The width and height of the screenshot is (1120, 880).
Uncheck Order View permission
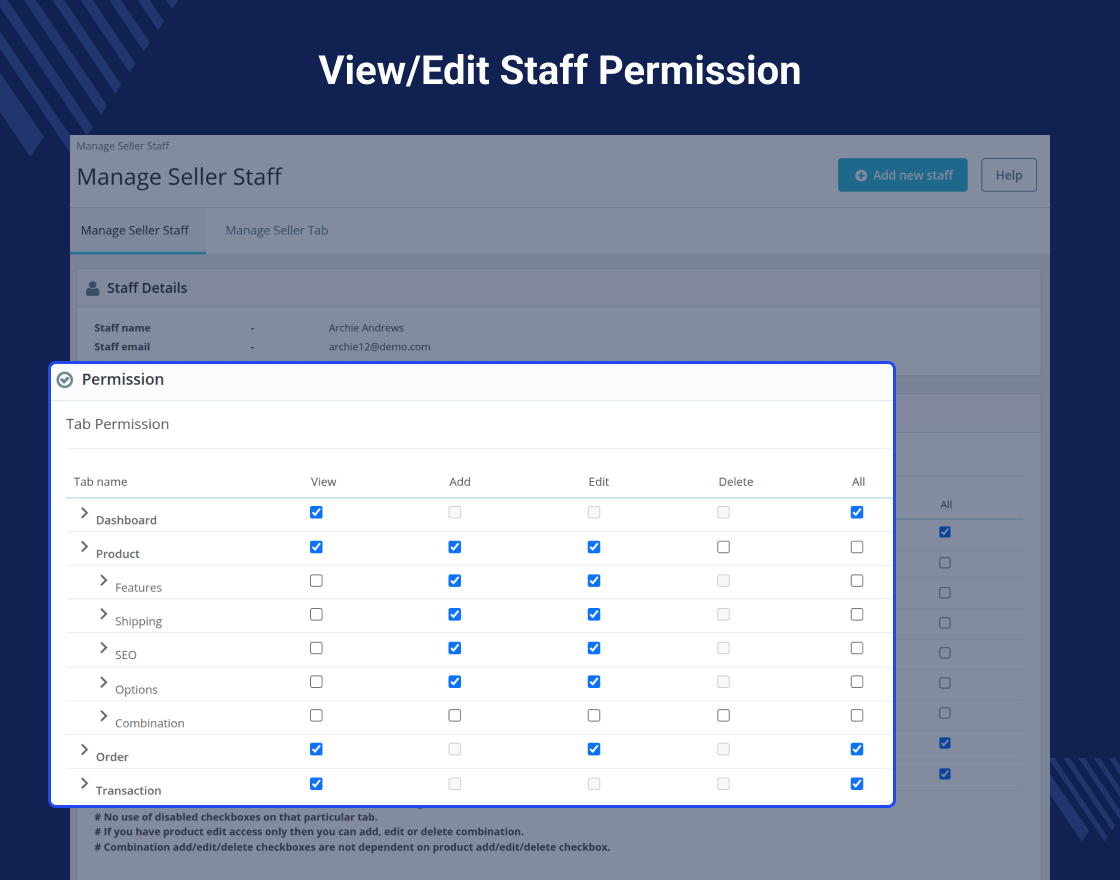316,749
